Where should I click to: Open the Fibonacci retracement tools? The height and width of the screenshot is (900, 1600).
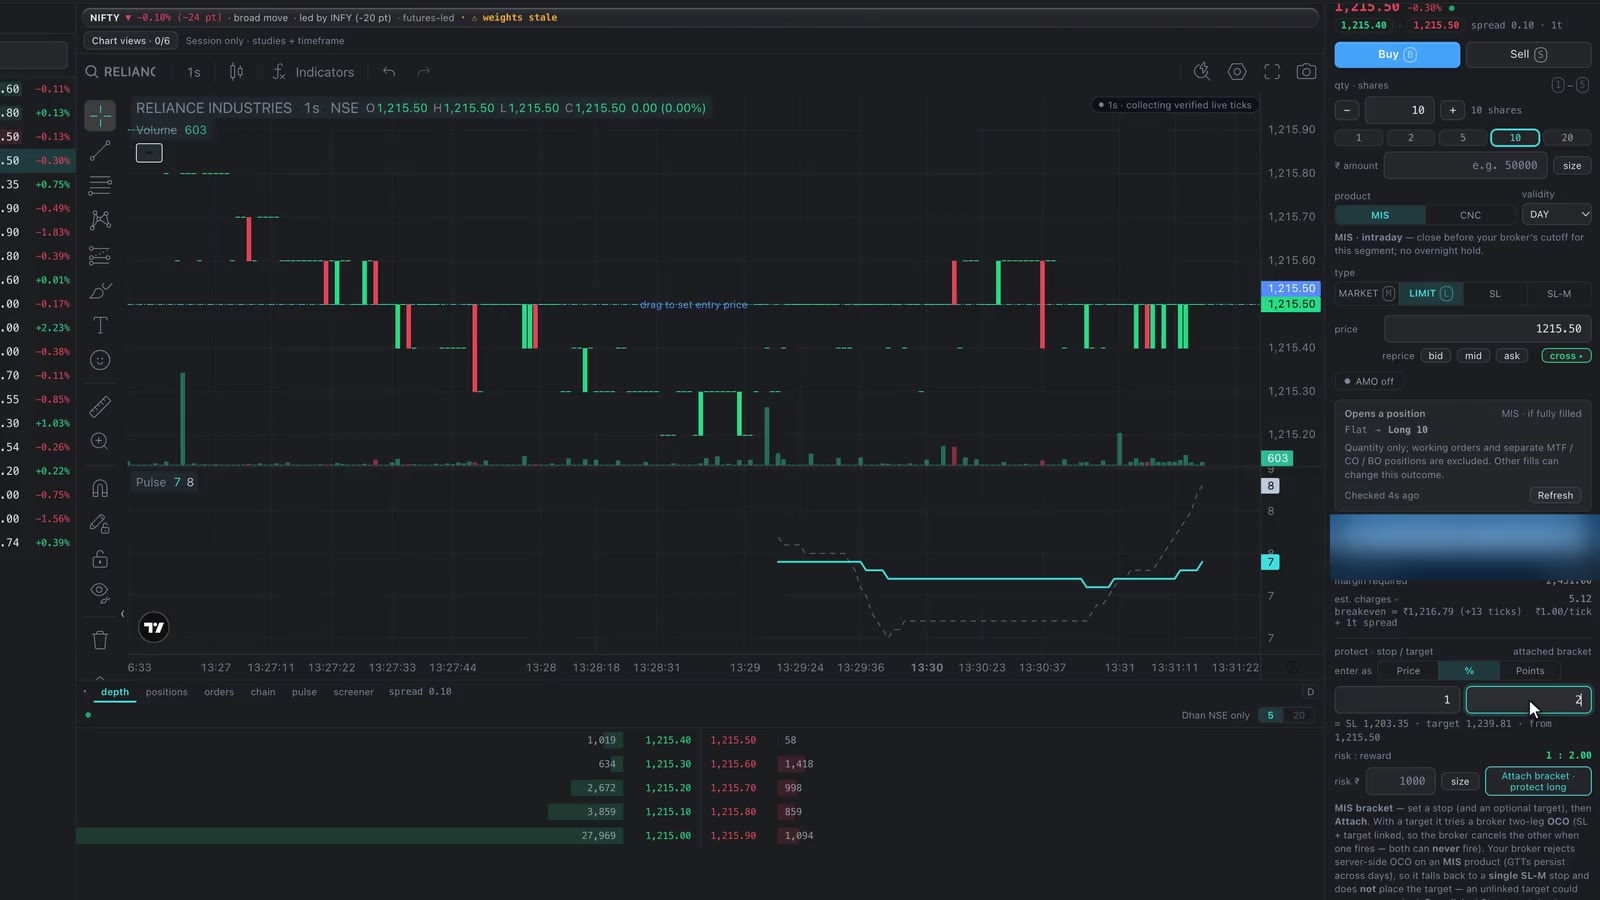[x=100, y=185]
